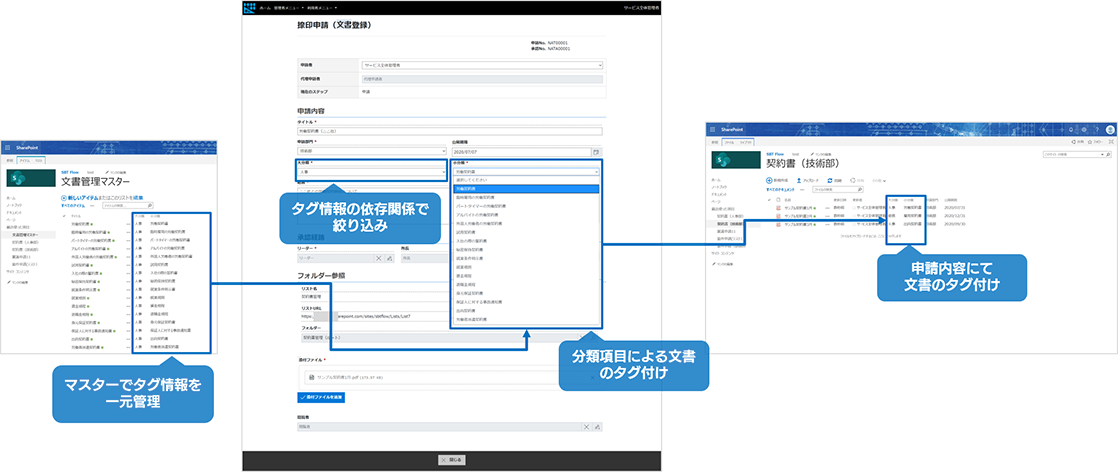Toggle the select-all checkmark in the 契約書（技術部） list header
The width and height of the screenshot is (1118, 472).
coord(769,200)
